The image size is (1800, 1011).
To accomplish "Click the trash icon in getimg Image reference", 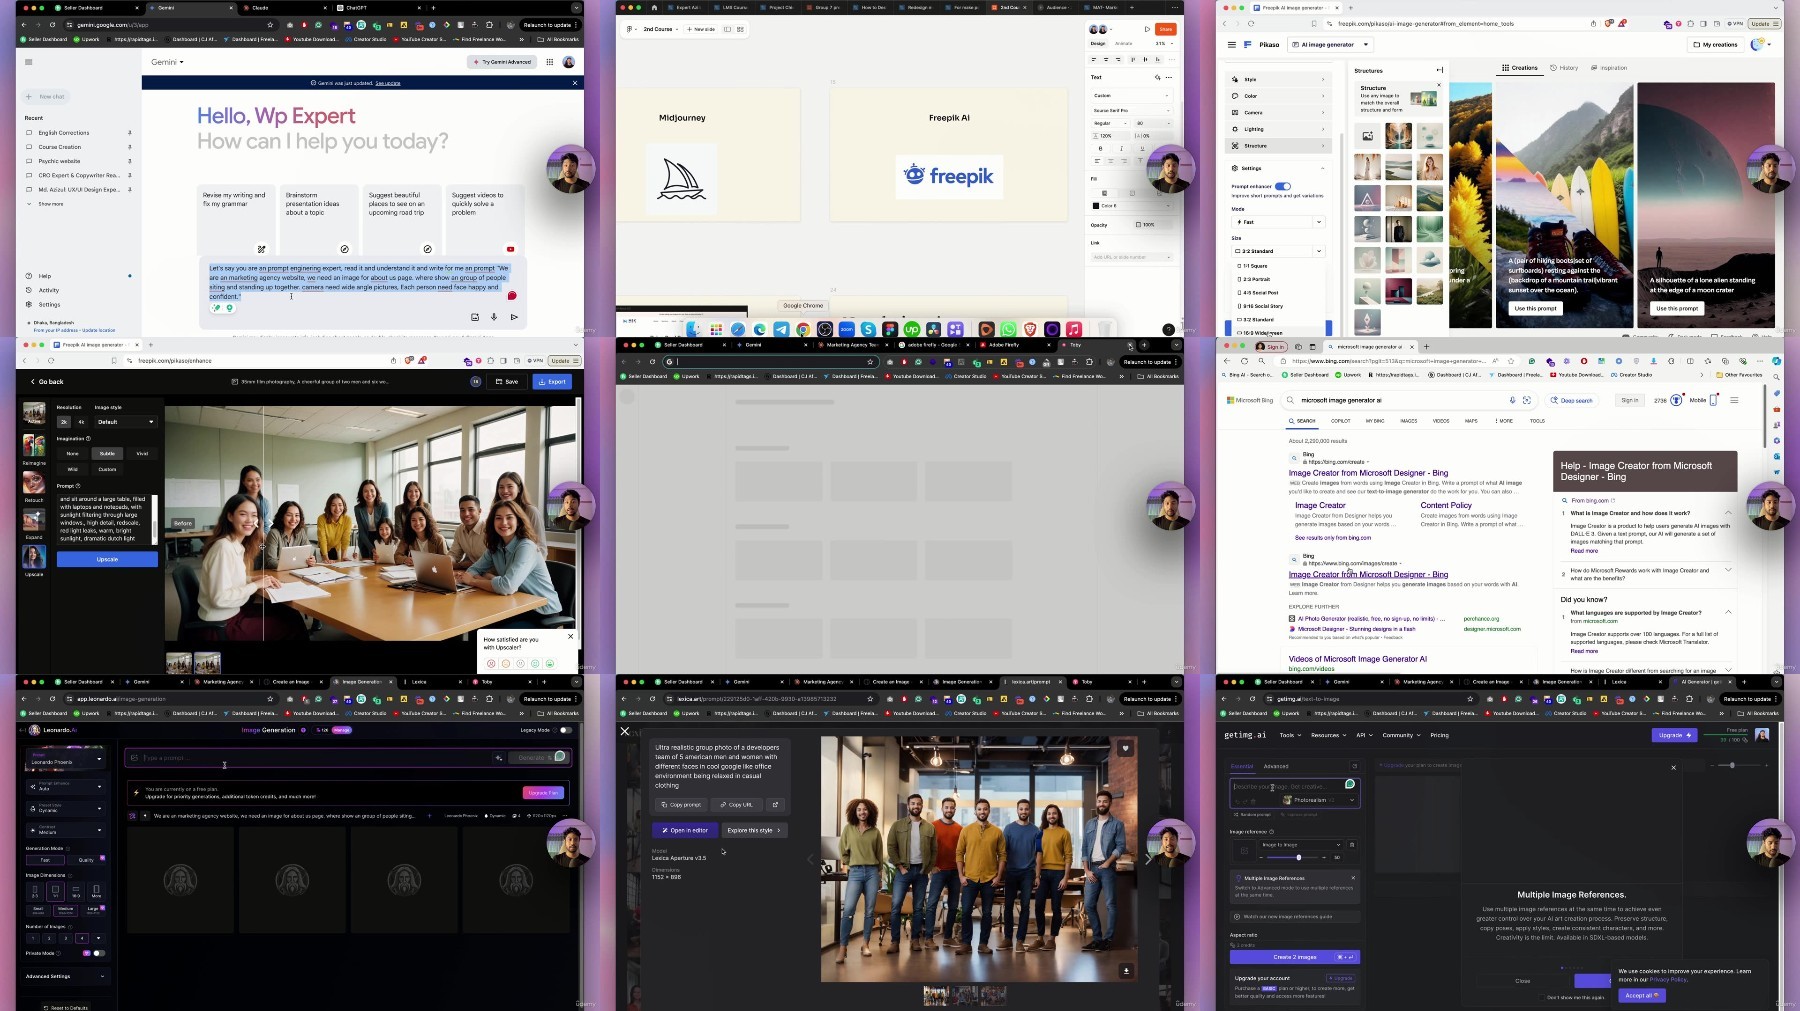I will (1351, 845).
